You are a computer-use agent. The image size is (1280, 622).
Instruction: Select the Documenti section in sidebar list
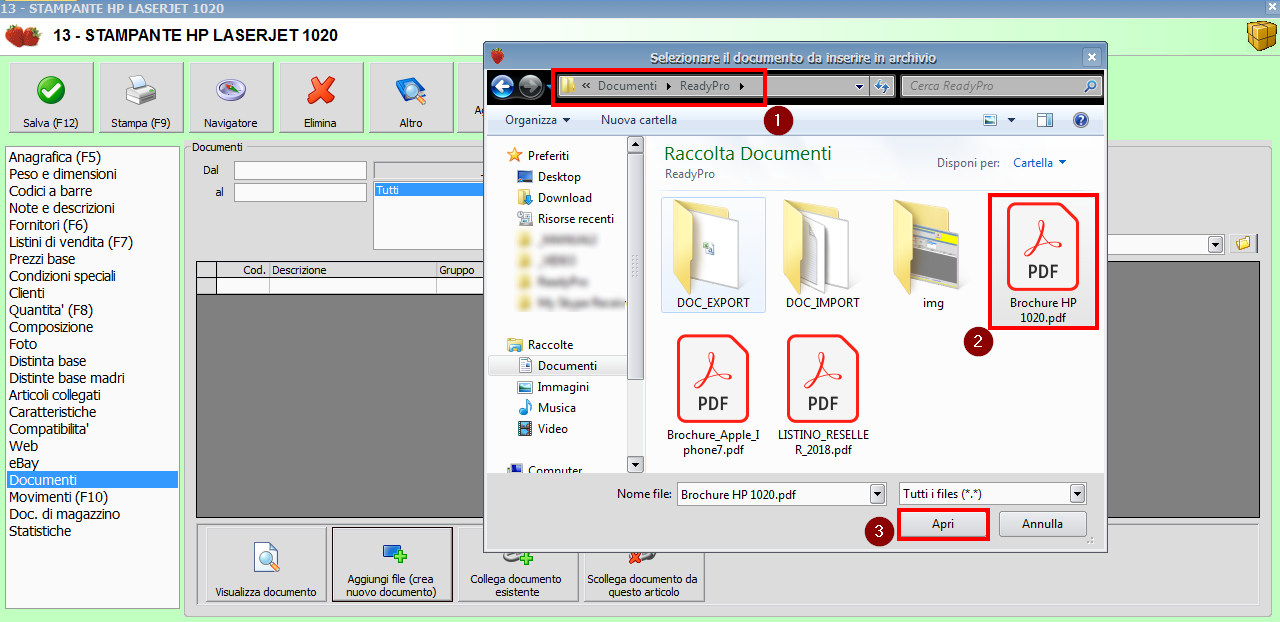[x=92, y=480]
